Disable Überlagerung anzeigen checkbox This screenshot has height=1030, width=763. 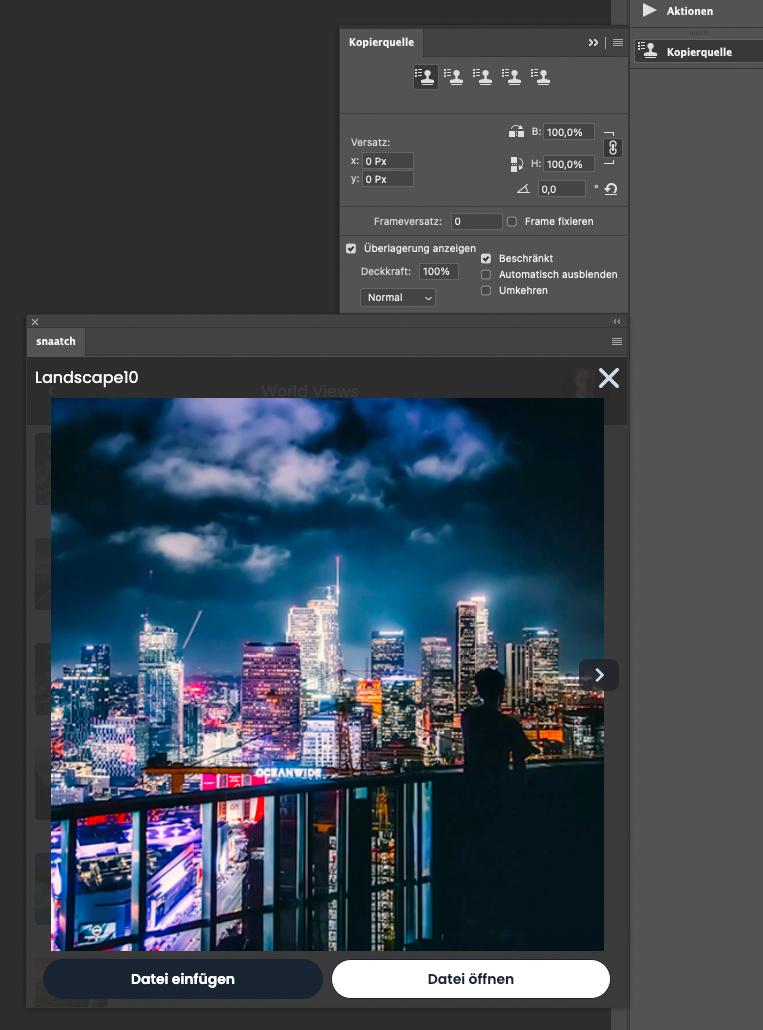351,248
